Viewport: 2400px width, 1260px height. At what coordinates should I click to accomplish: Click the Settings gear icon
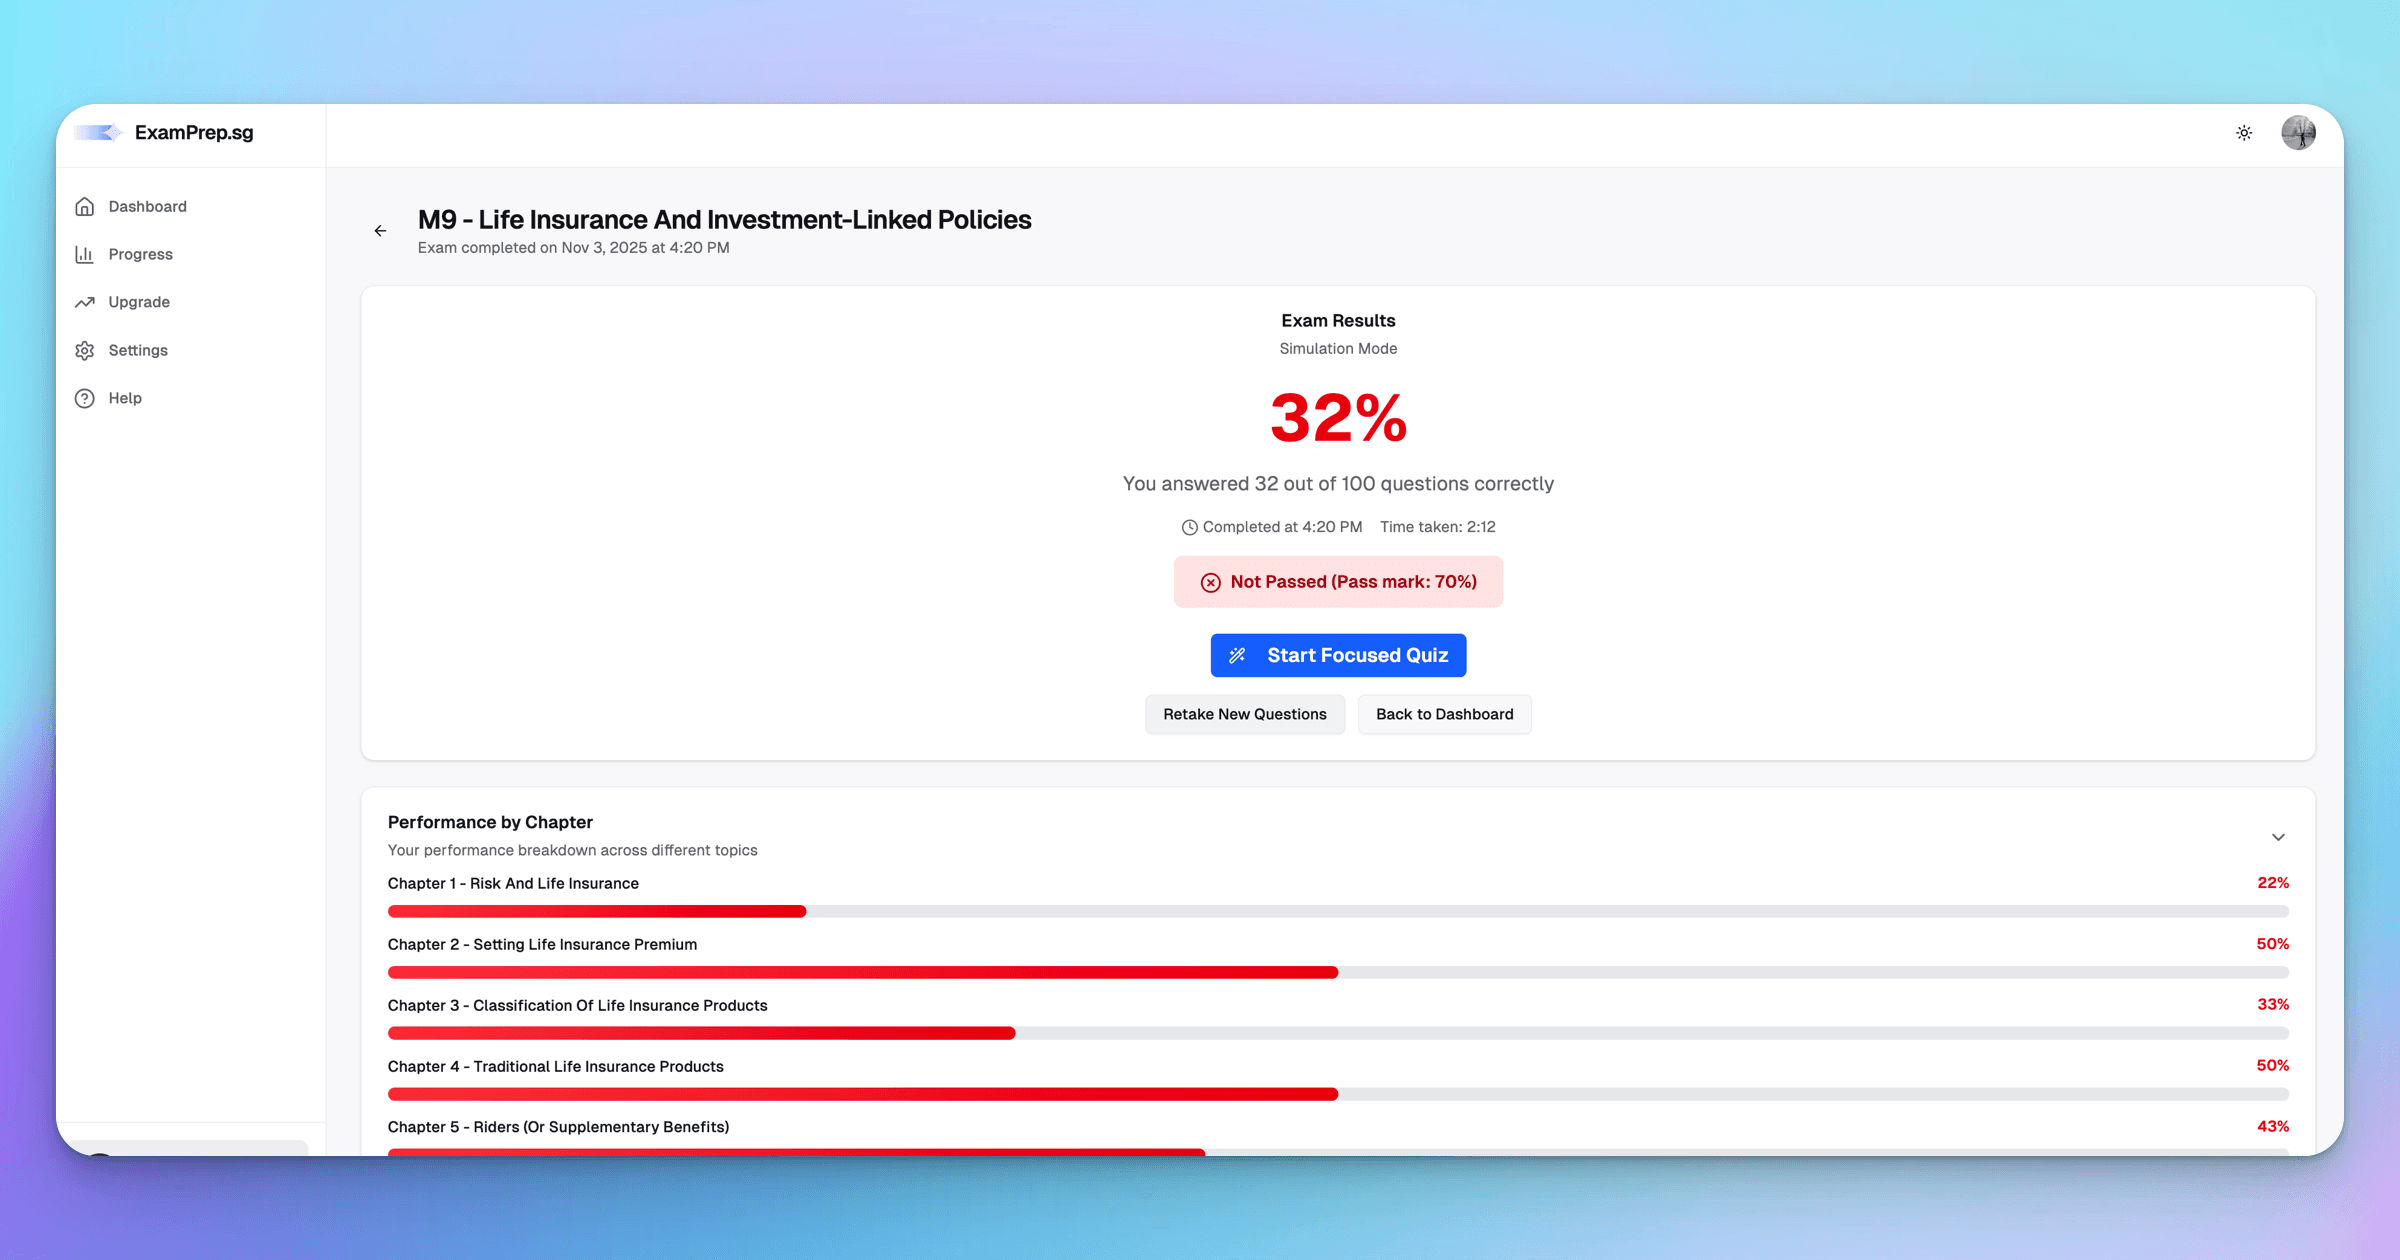pyautogui.click(x=85, y=351)
